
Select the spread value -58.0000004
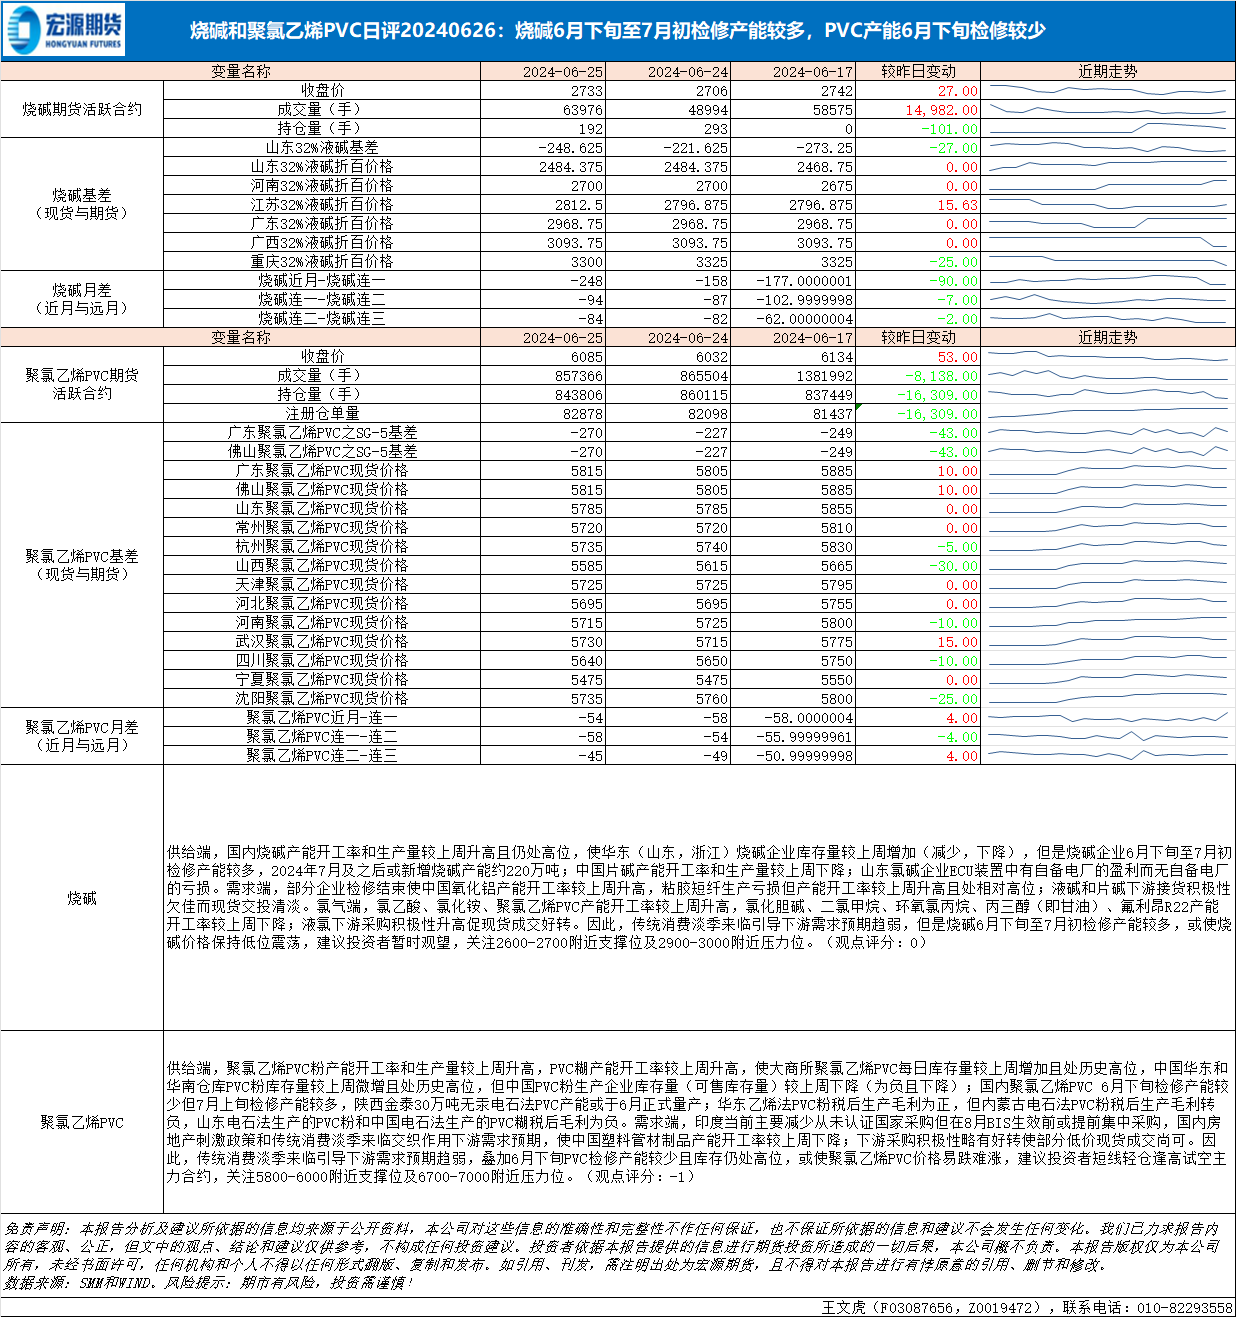pos(808,718)
